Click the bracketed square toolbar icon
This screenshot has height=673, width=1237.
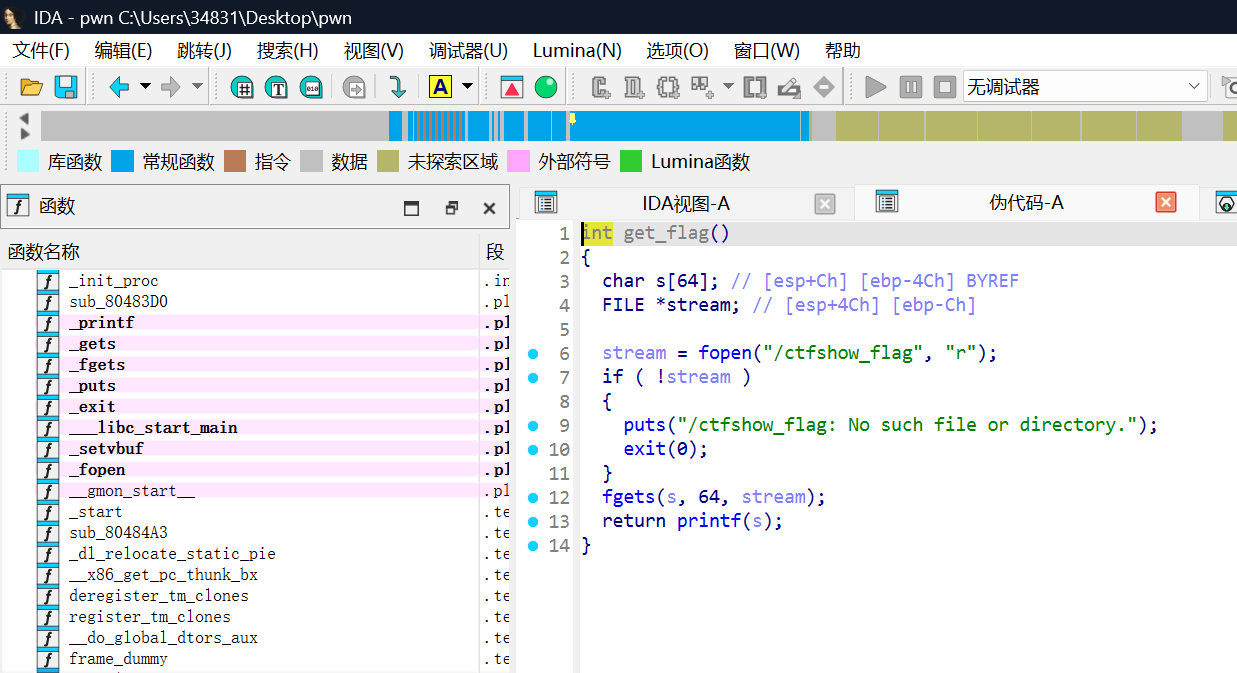[755, 87]
